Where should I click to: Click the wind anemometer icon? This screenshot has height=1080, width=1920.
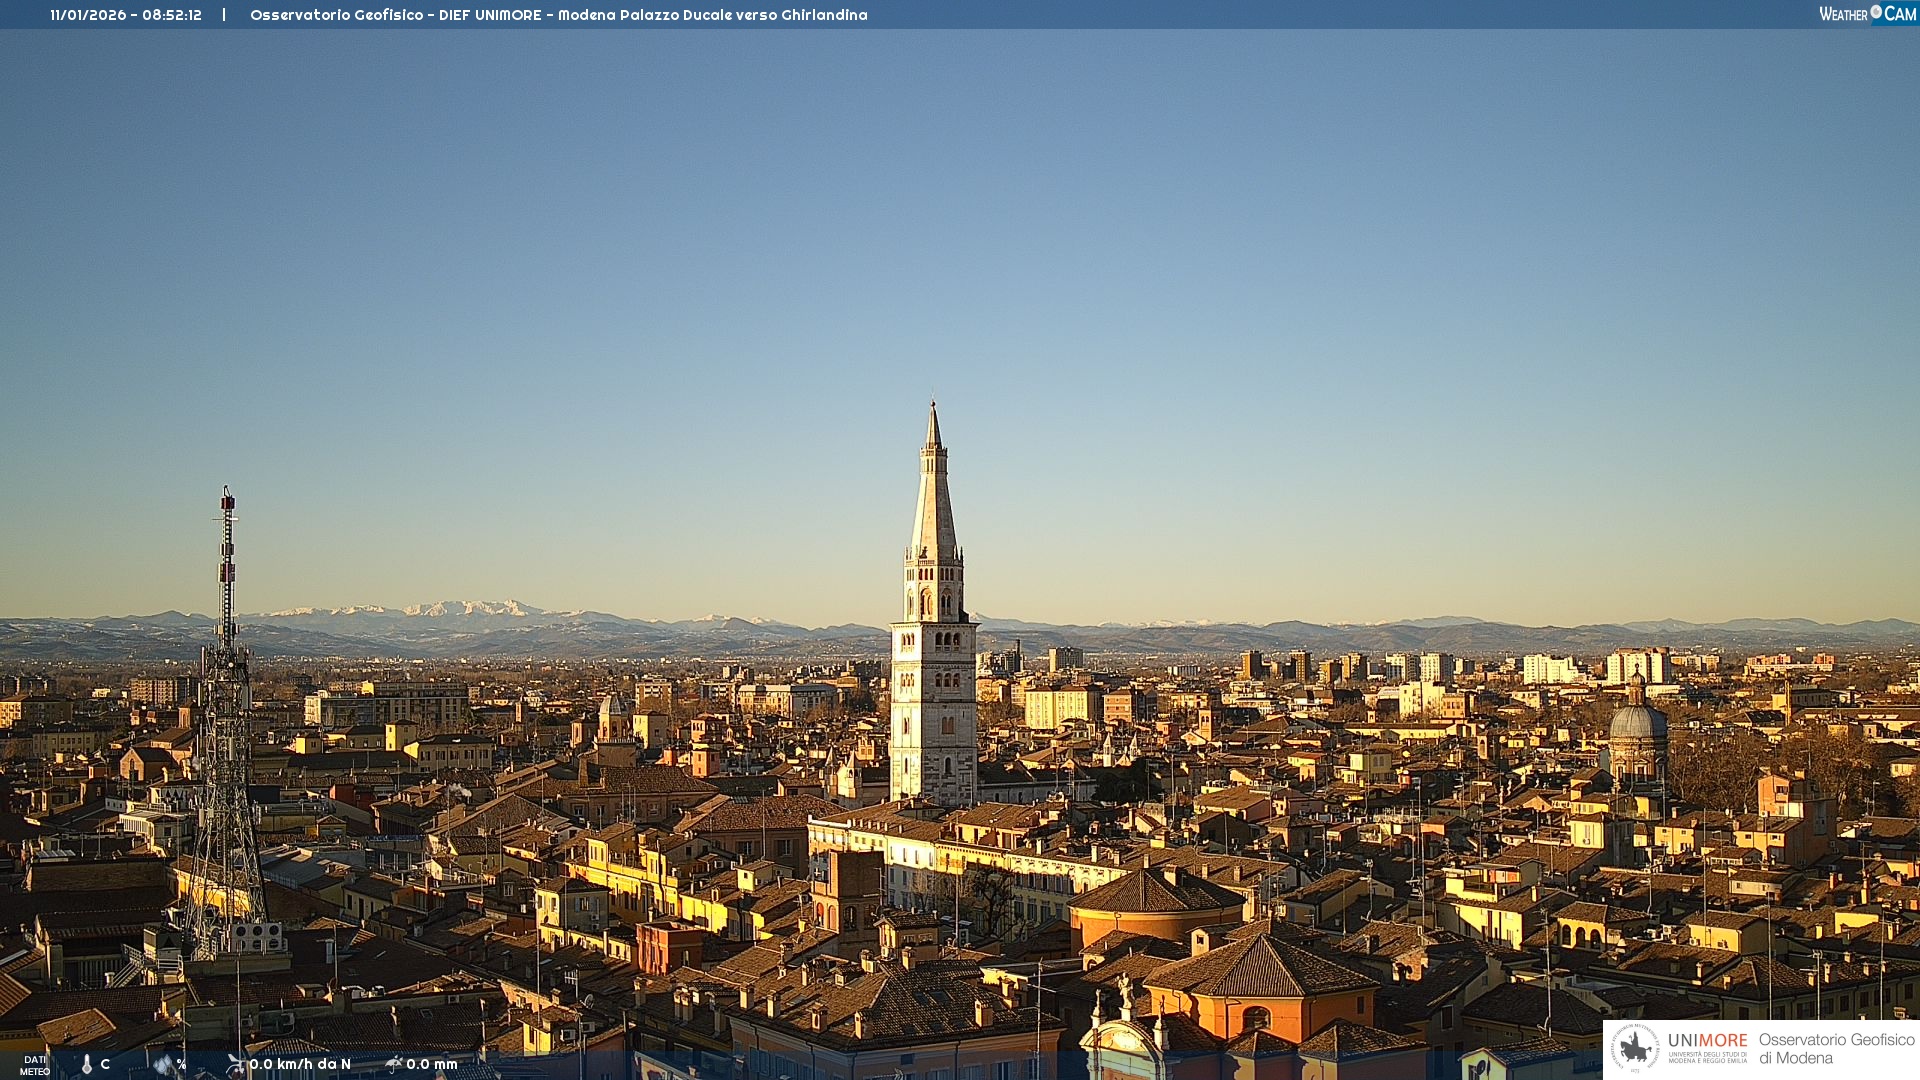click(235, 1064)
